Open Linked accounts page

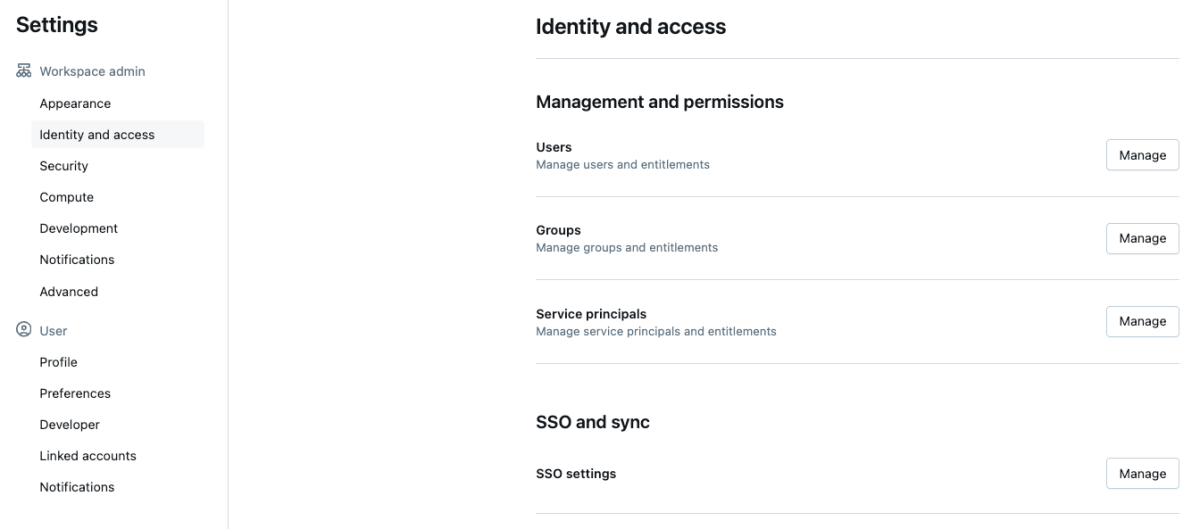click(x=88, y=456)
